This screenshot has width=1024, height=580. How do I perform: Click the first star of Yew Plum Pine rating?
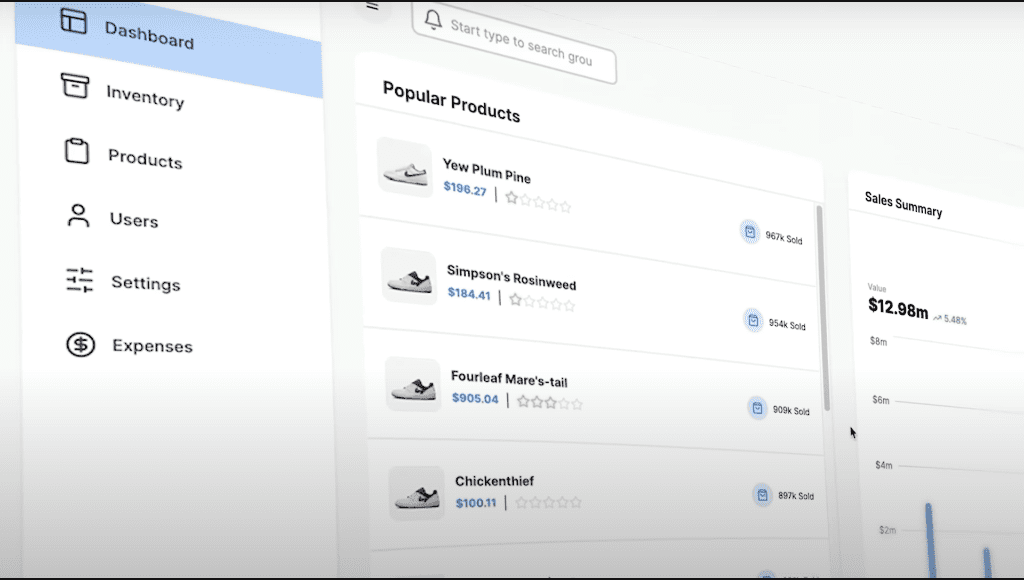(512, 198)
